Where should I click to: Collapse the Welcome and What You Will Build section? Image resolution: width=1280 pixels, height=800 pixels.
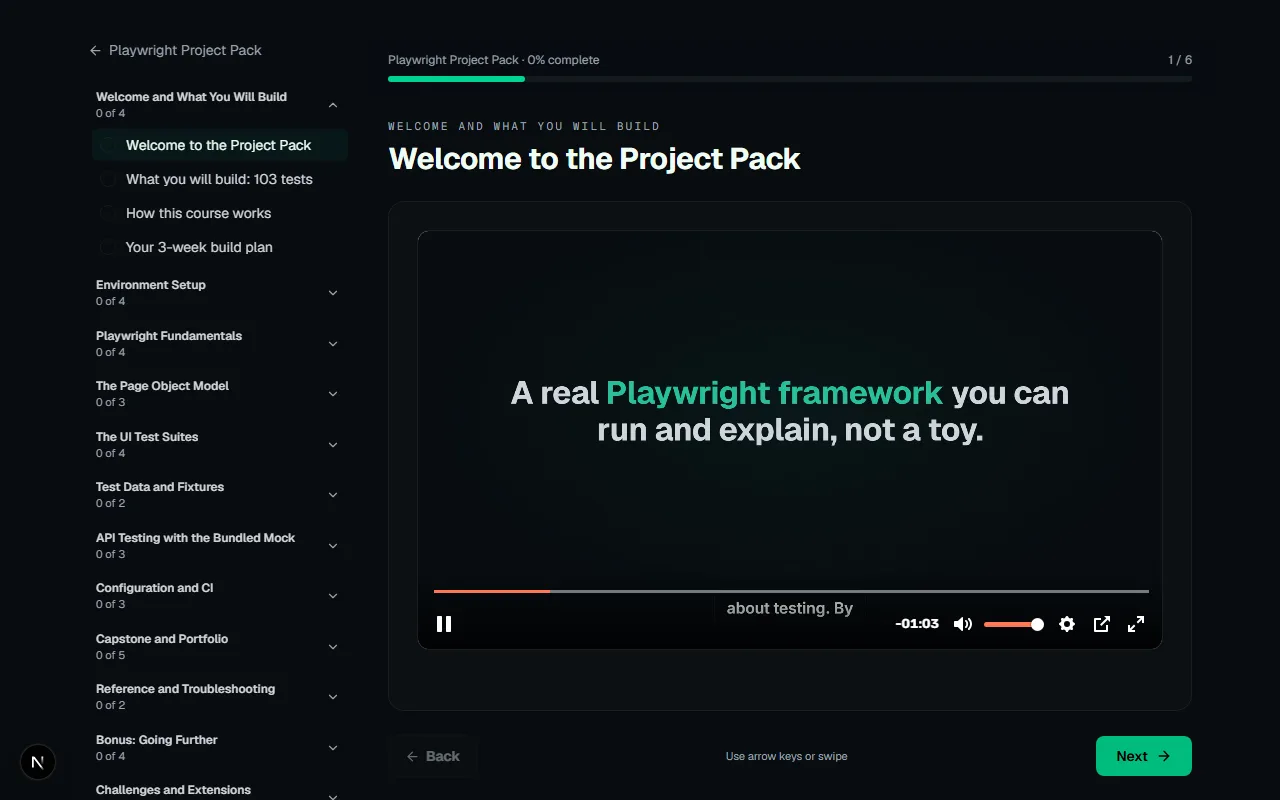click(333, 105)
